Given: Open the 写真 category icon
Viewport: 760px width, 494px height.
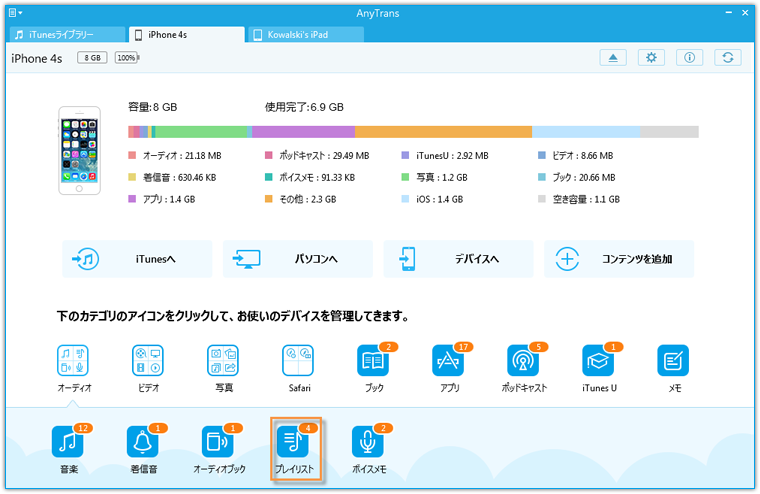Looking at the screenshot, I should pyautogui.click(x=223, y=361).
